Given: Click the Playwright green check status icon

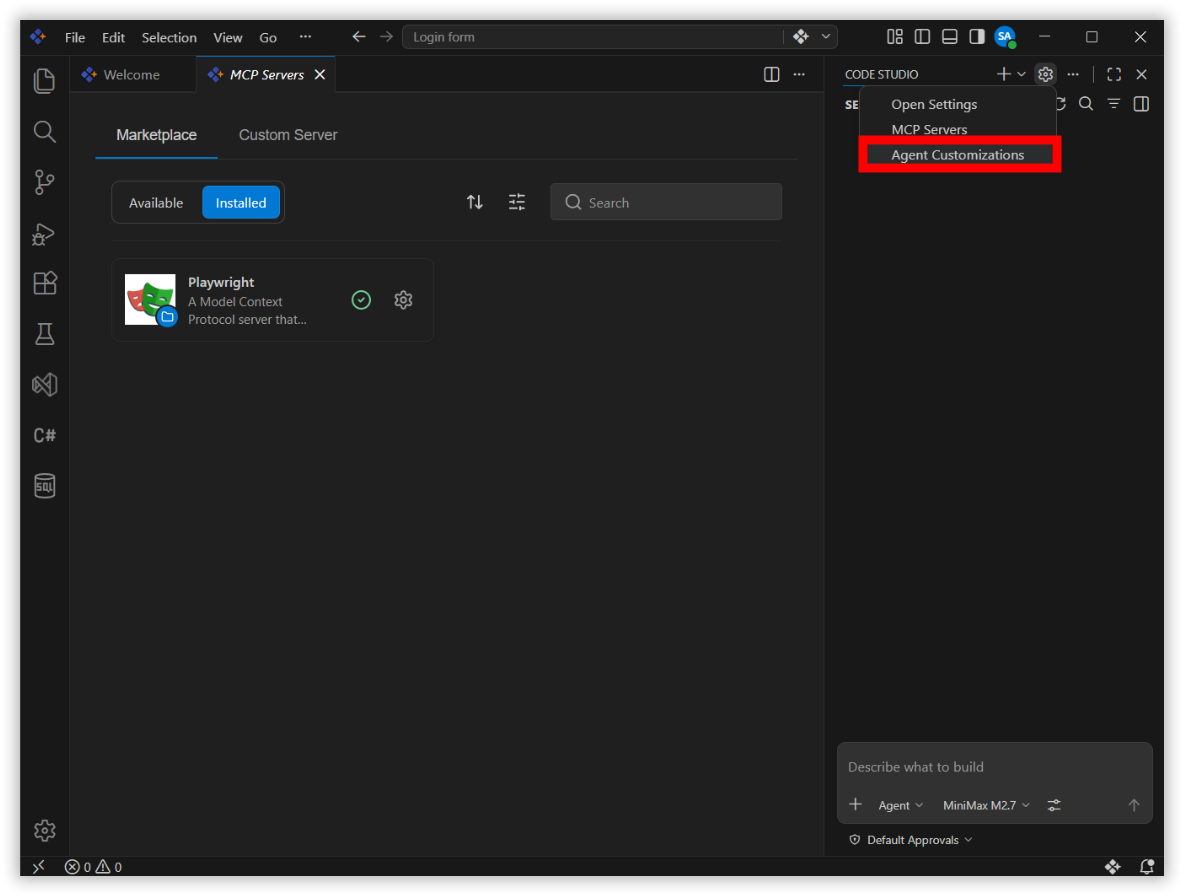Looking at the screenshot, I should [361, 300].
